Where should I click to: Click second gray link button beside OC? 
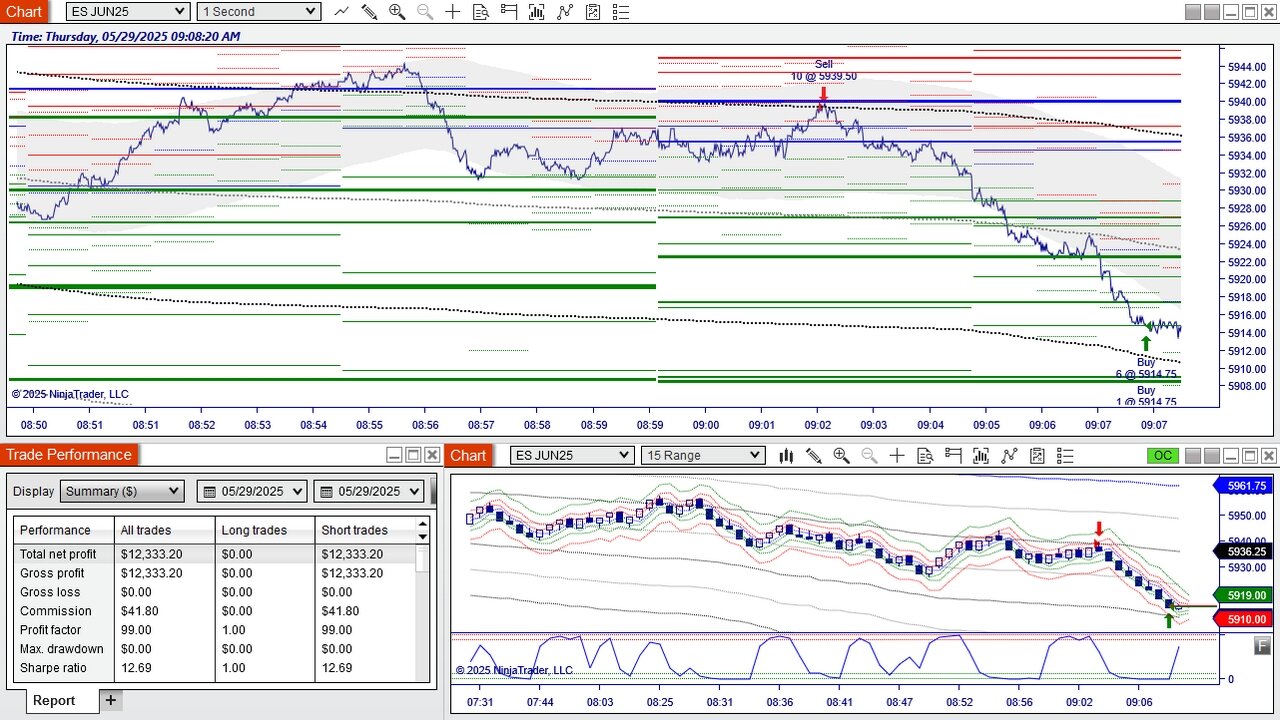tap(1211, 455)
